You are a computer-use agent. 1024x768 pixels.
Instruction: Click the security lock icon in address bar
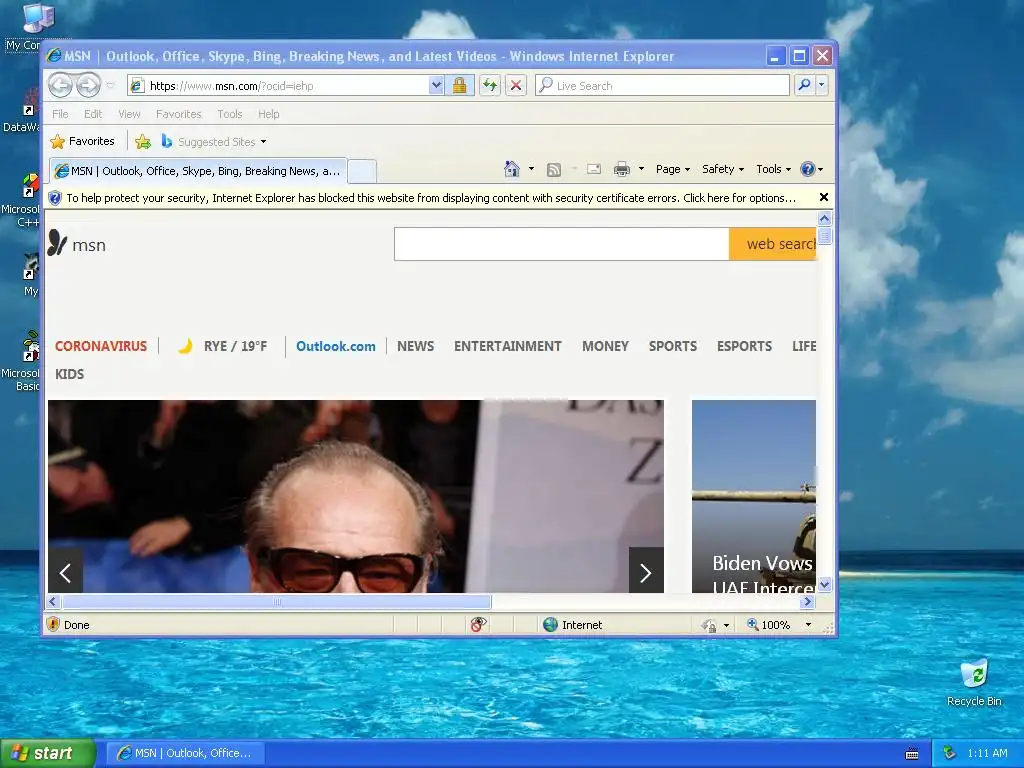[459, 86]
